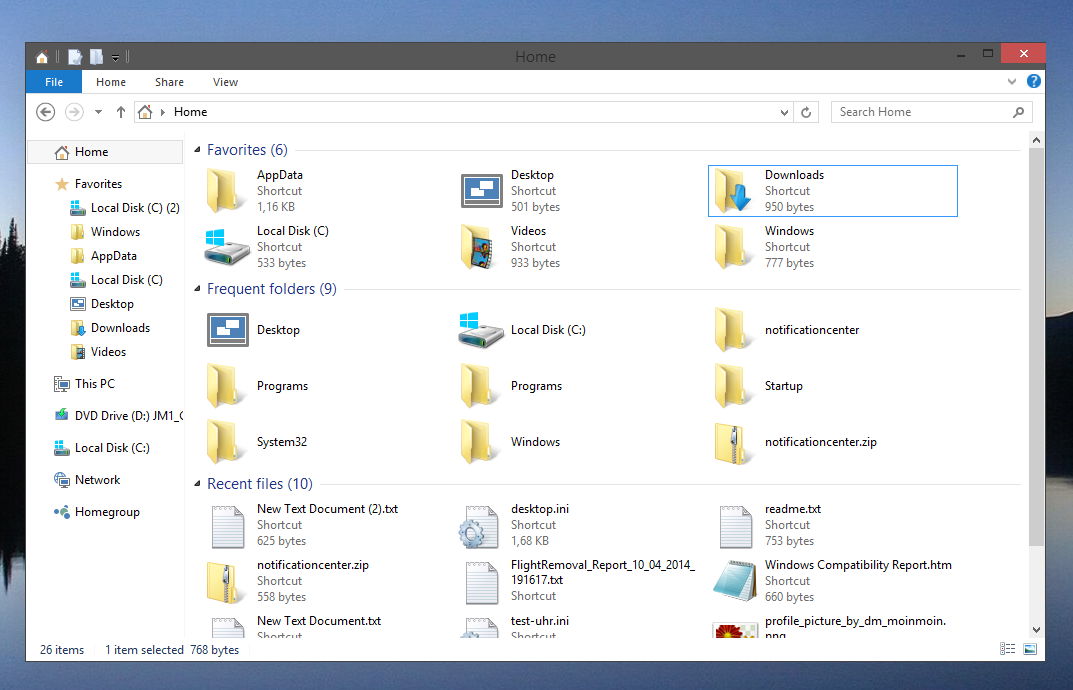Refresh the Home folder view
This screenshot has width=1073, height=690.
click(x=806, y=112)
